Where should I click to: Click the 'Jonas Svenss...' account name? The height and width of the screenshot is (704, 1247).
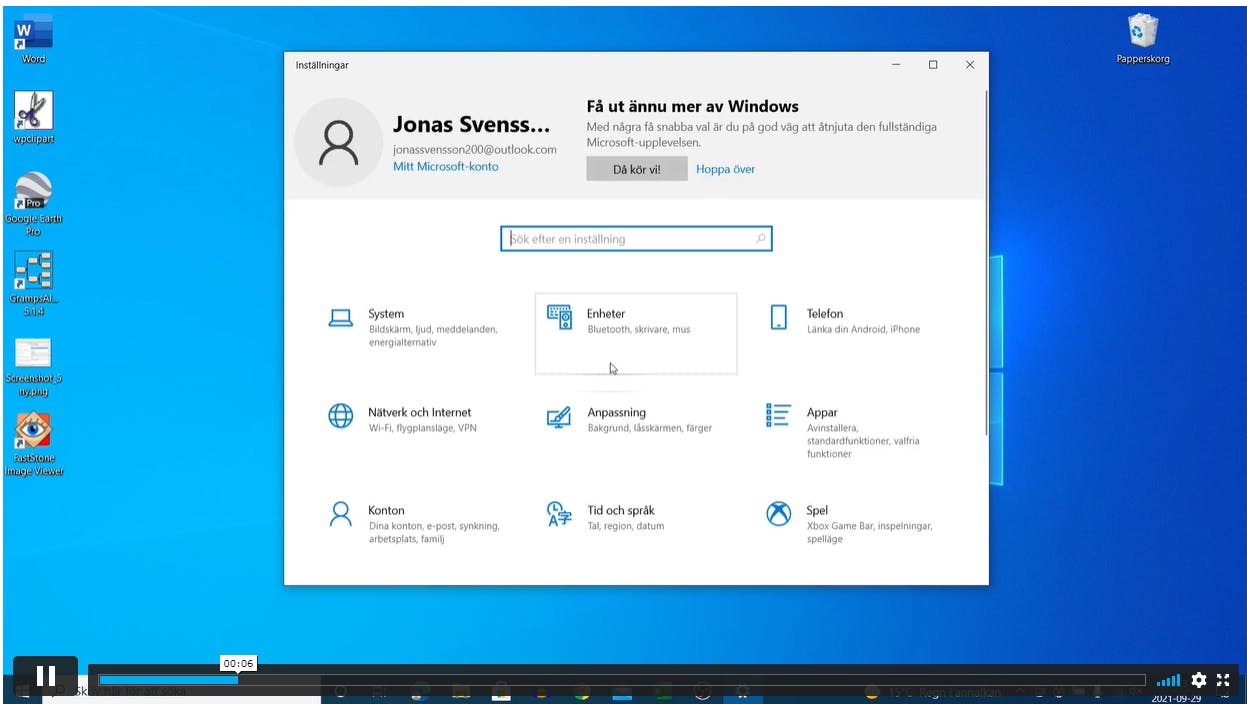[x=472, y=125]
